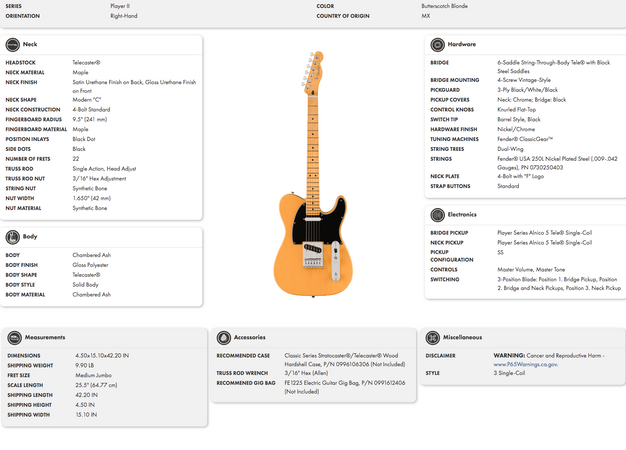626x450 pixels.
Task: Select the Miscellaneous section heading
Action: point(463,337)
